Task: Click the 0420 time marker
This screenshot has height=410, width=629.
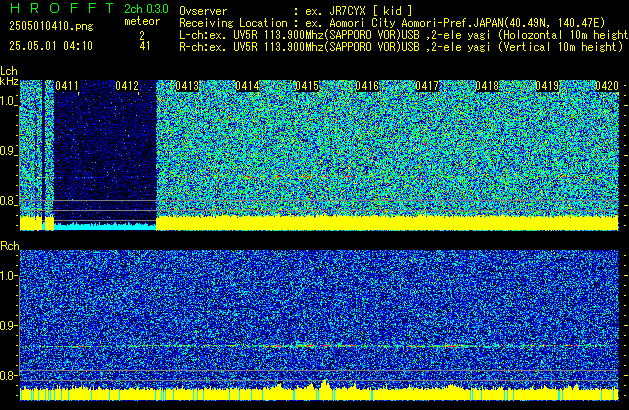Action: [x=607, y=86]
